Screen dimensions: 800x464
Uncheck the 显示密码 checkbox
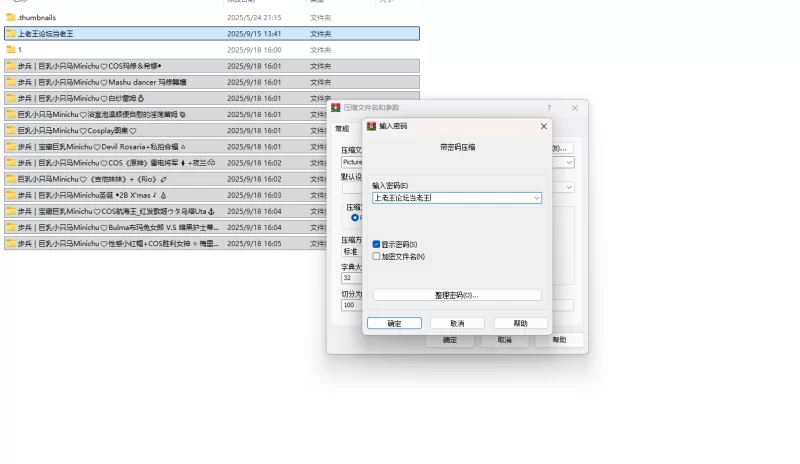click(376, 244)
